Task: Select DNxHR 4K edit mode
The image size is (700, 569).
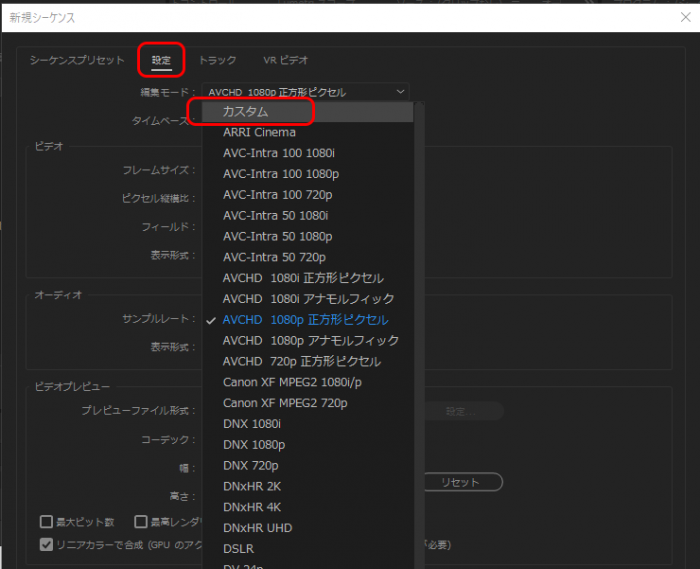Action: click(307, 507)
